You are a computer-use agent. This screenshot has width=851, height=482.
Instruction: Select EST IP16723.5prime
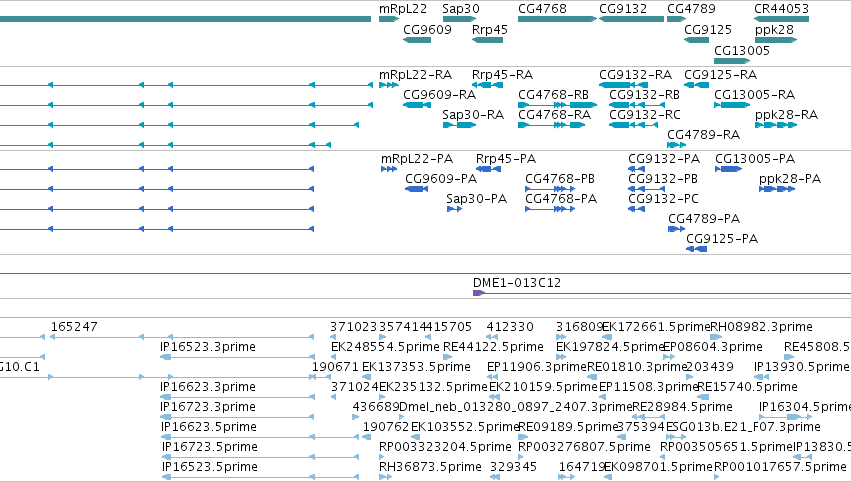point(209,447)
